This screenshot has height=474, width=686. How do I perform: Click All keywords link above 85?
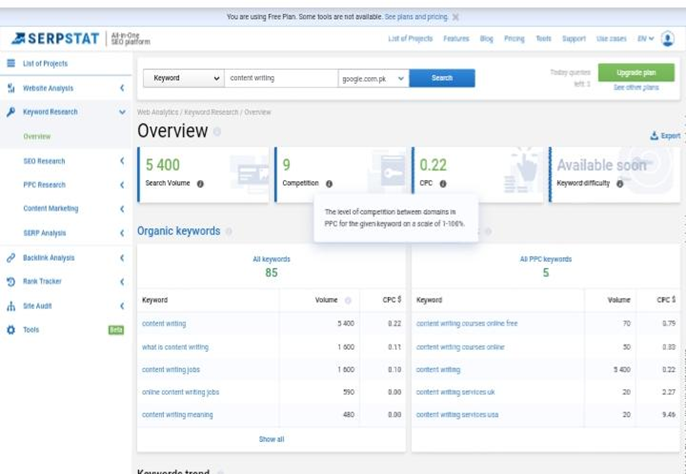[x=271, y=259]
